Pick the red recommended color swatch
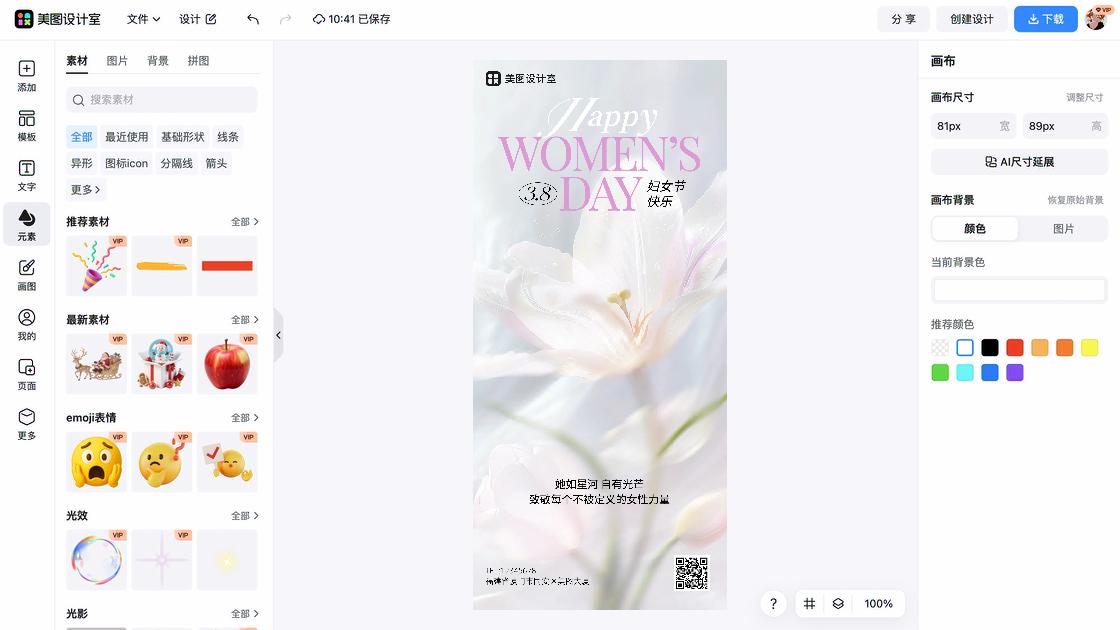Viewport: 1120px width, 630px height. tap(1014, 348)
